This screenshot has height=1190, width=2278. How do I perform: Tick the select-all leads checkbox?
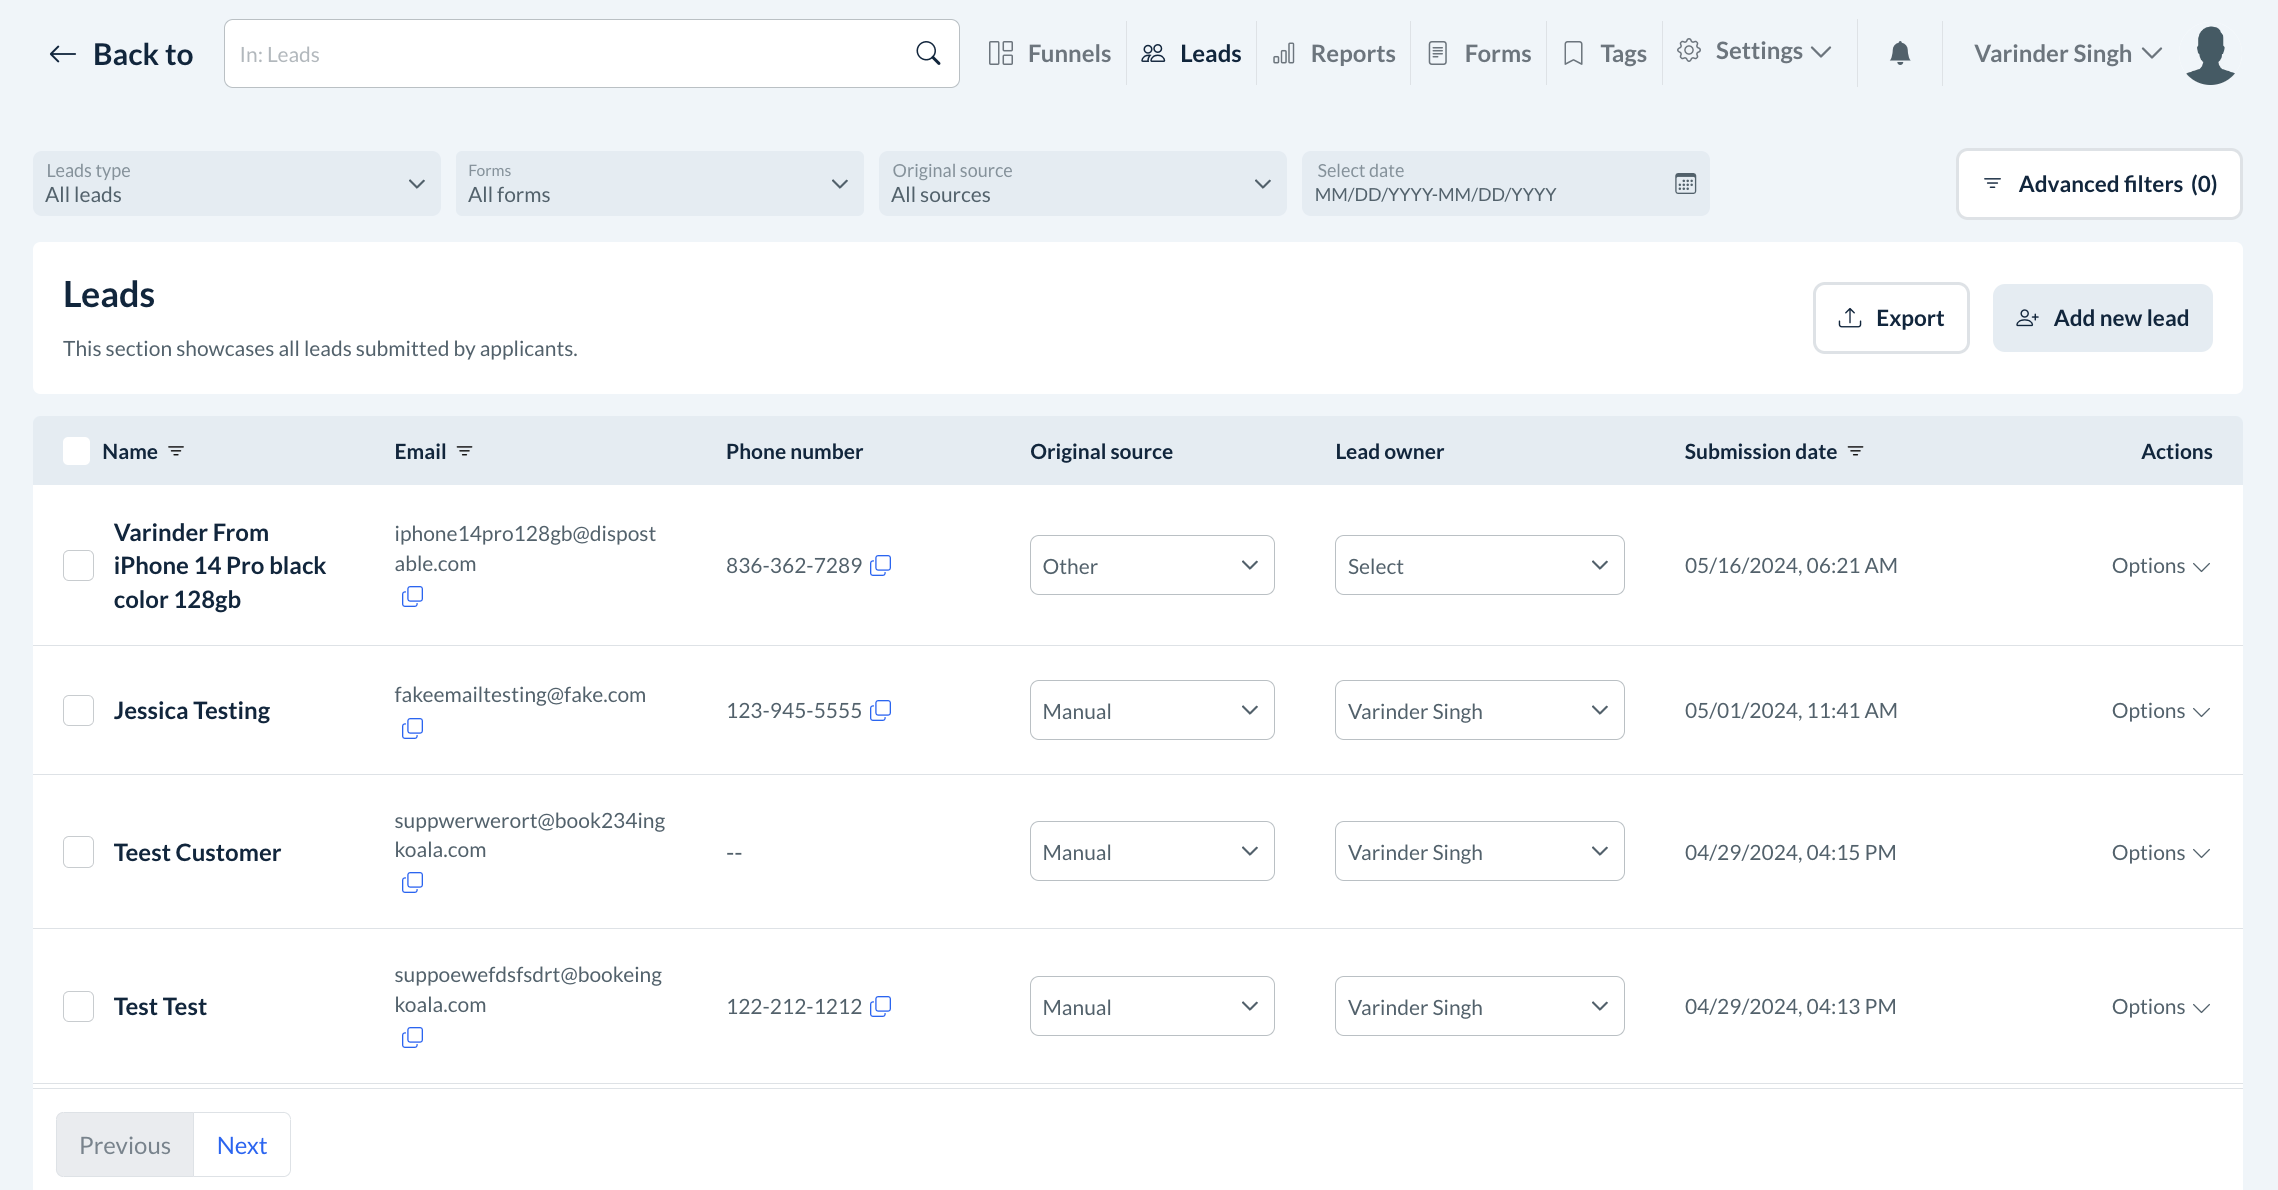(77, 452)
